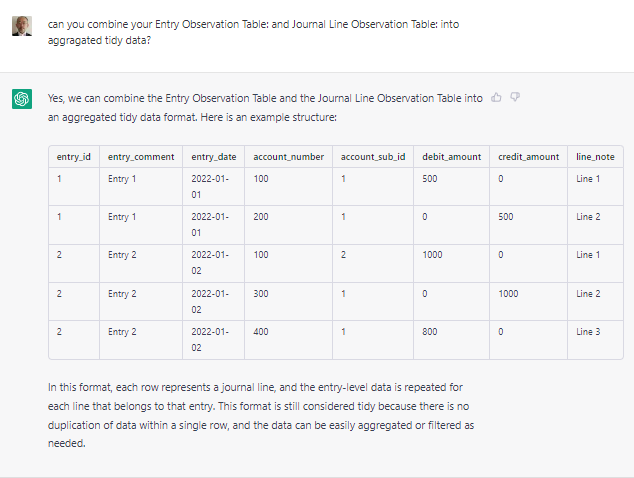Screen dimensions: 634x478
Task: Click the account_number column header
Action: pos(289,157)
